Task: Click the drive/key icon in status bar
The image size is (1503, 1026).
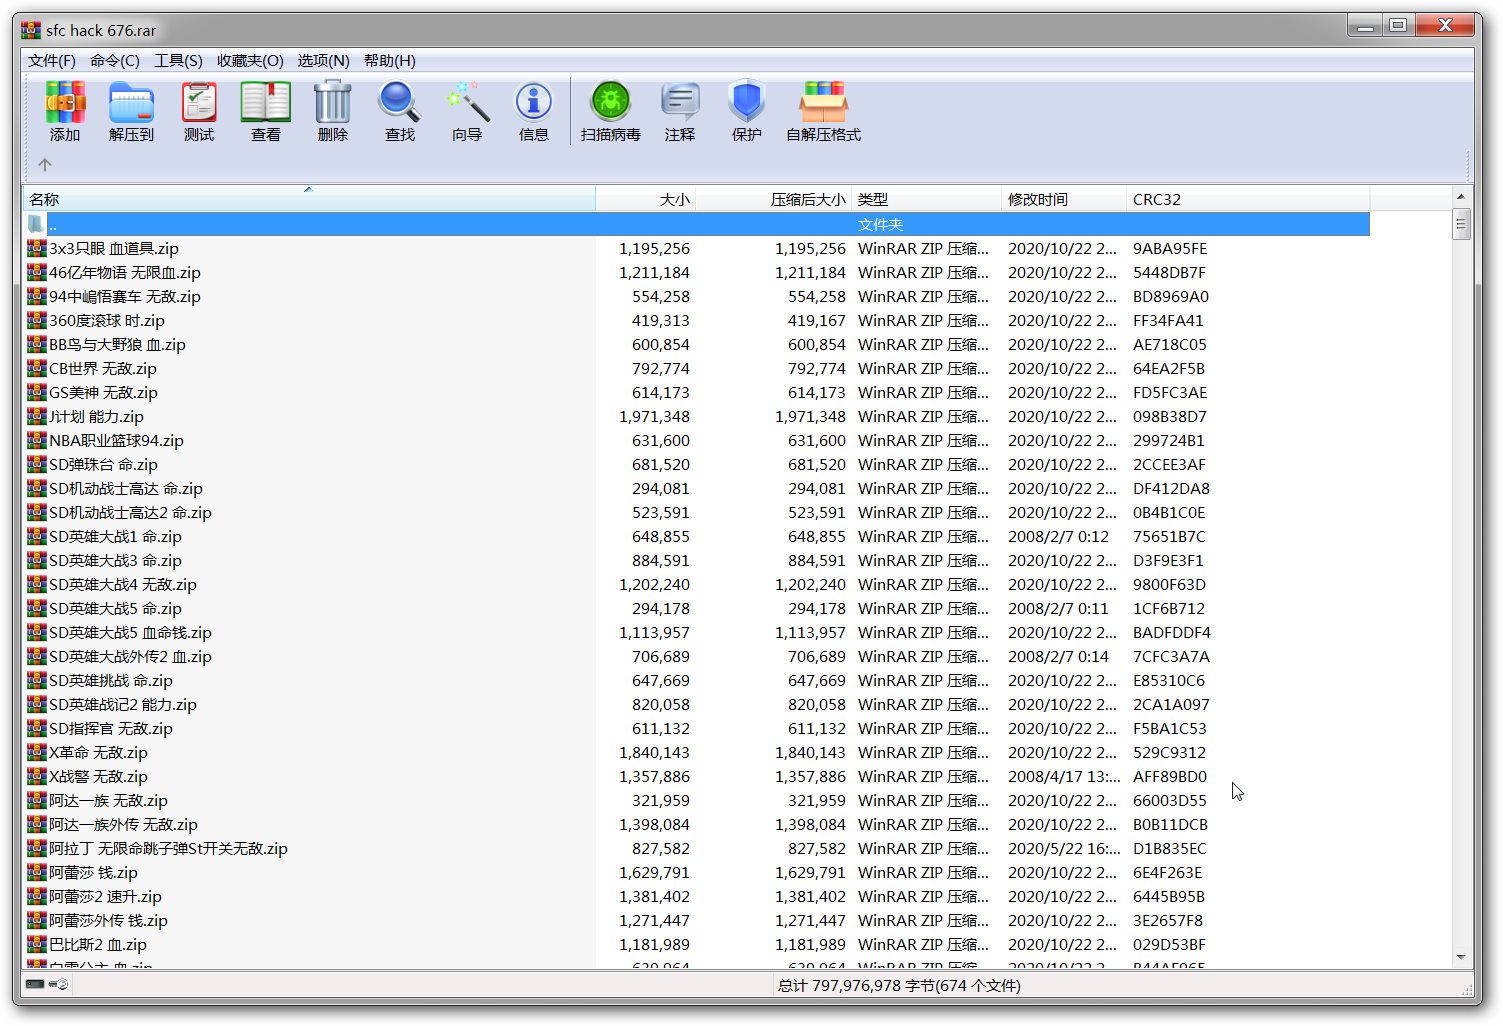Action: 46,984
